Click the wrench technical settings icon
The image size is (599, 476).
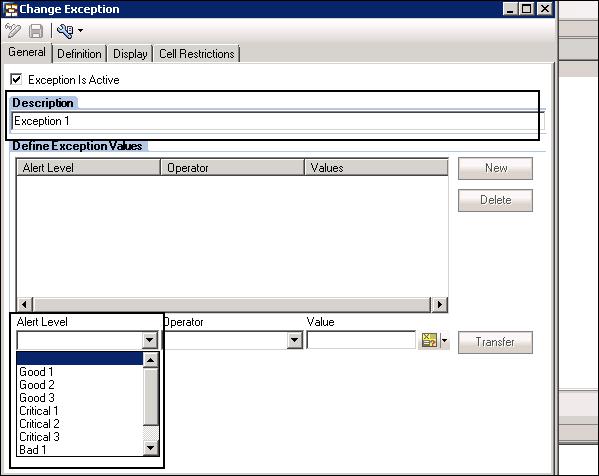[65, 31]
